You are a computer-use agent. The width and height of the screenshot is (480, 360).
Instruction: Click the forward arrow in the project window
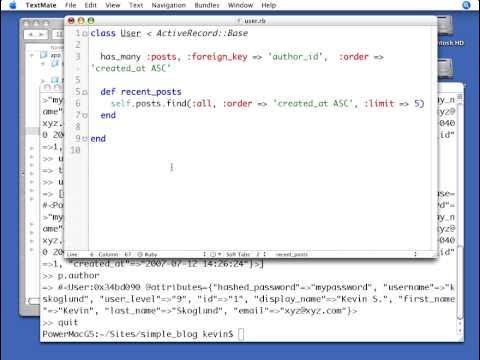[x=42, y=34]
